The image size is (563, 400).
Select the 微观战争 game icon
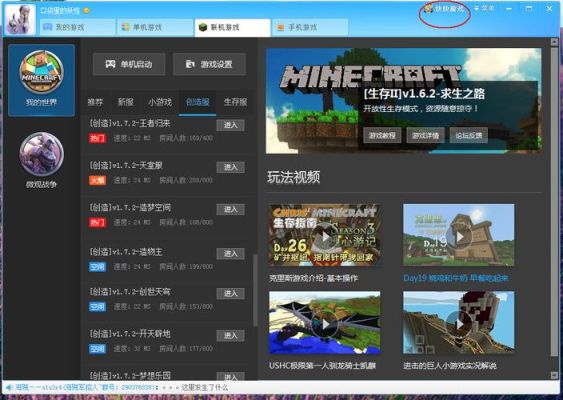(x=41, y=161)
